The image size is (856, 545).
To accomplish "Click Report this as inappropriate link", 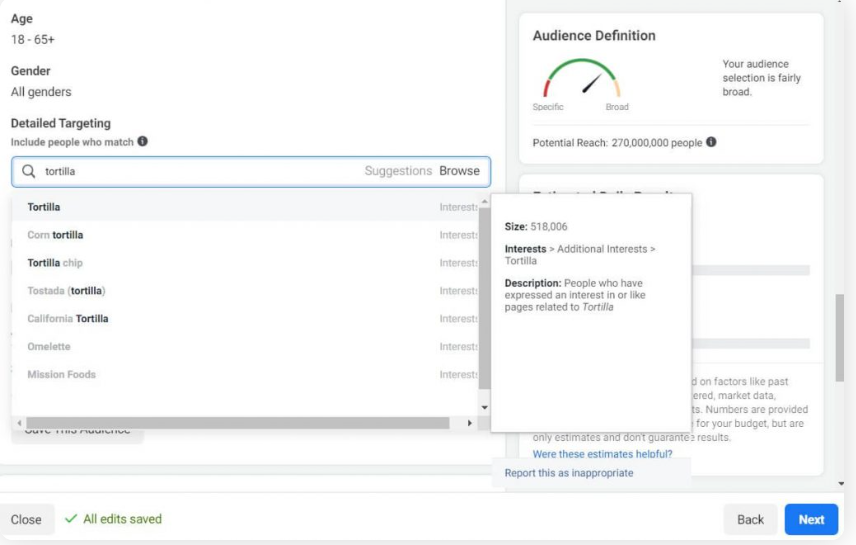I will pyautogui.click(x=568, y=473).
